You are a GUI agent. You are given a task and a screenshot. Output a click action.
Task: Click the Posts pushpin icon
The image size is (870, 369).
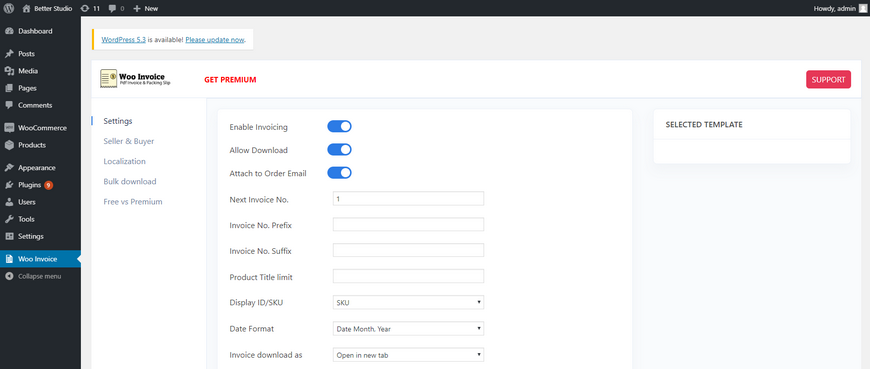tap(9, 54)
